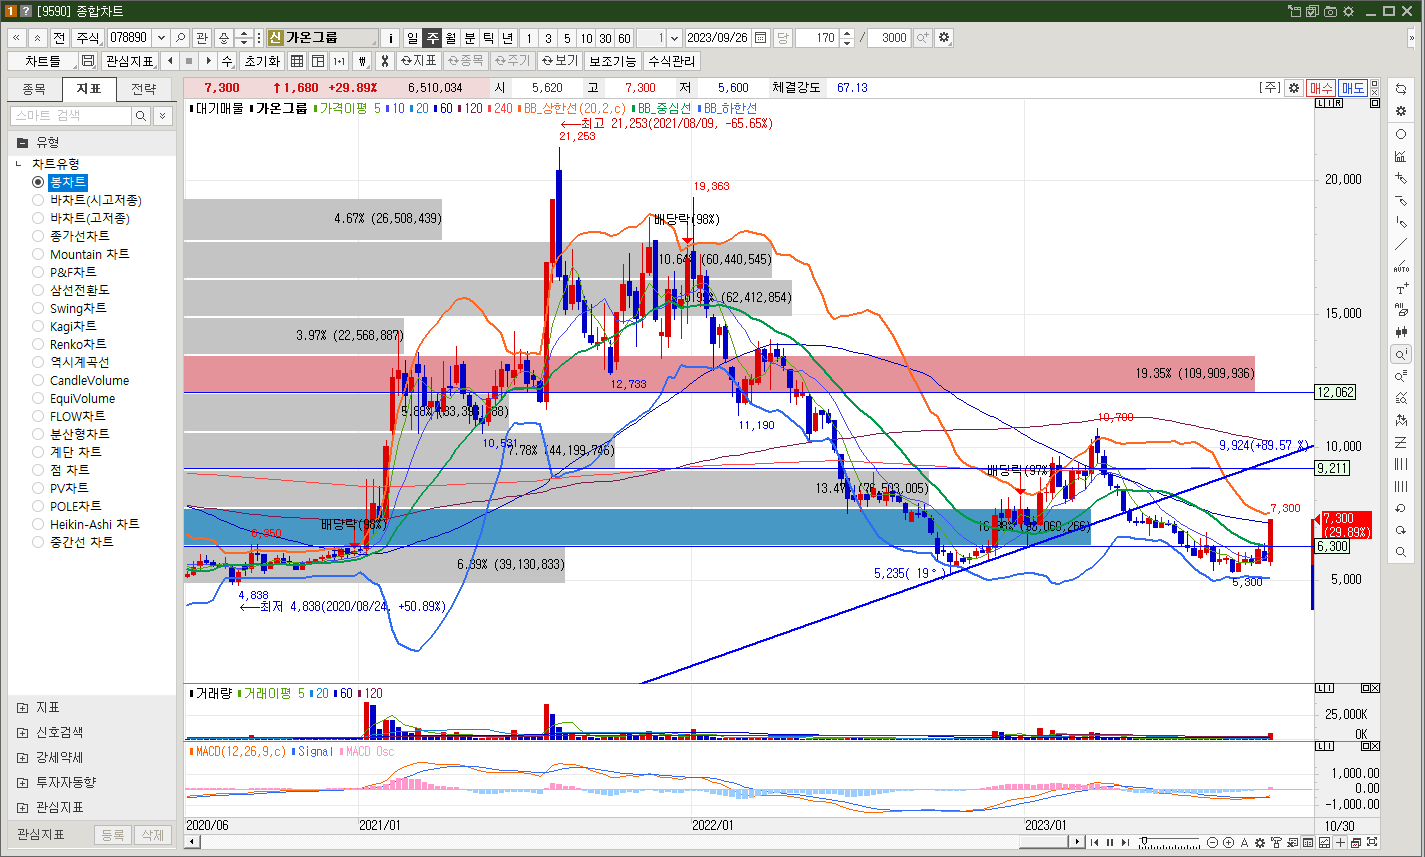Click the title bar gear settings icon
The width and height of the screenshot is (1425, 857).
point(1348,11)
